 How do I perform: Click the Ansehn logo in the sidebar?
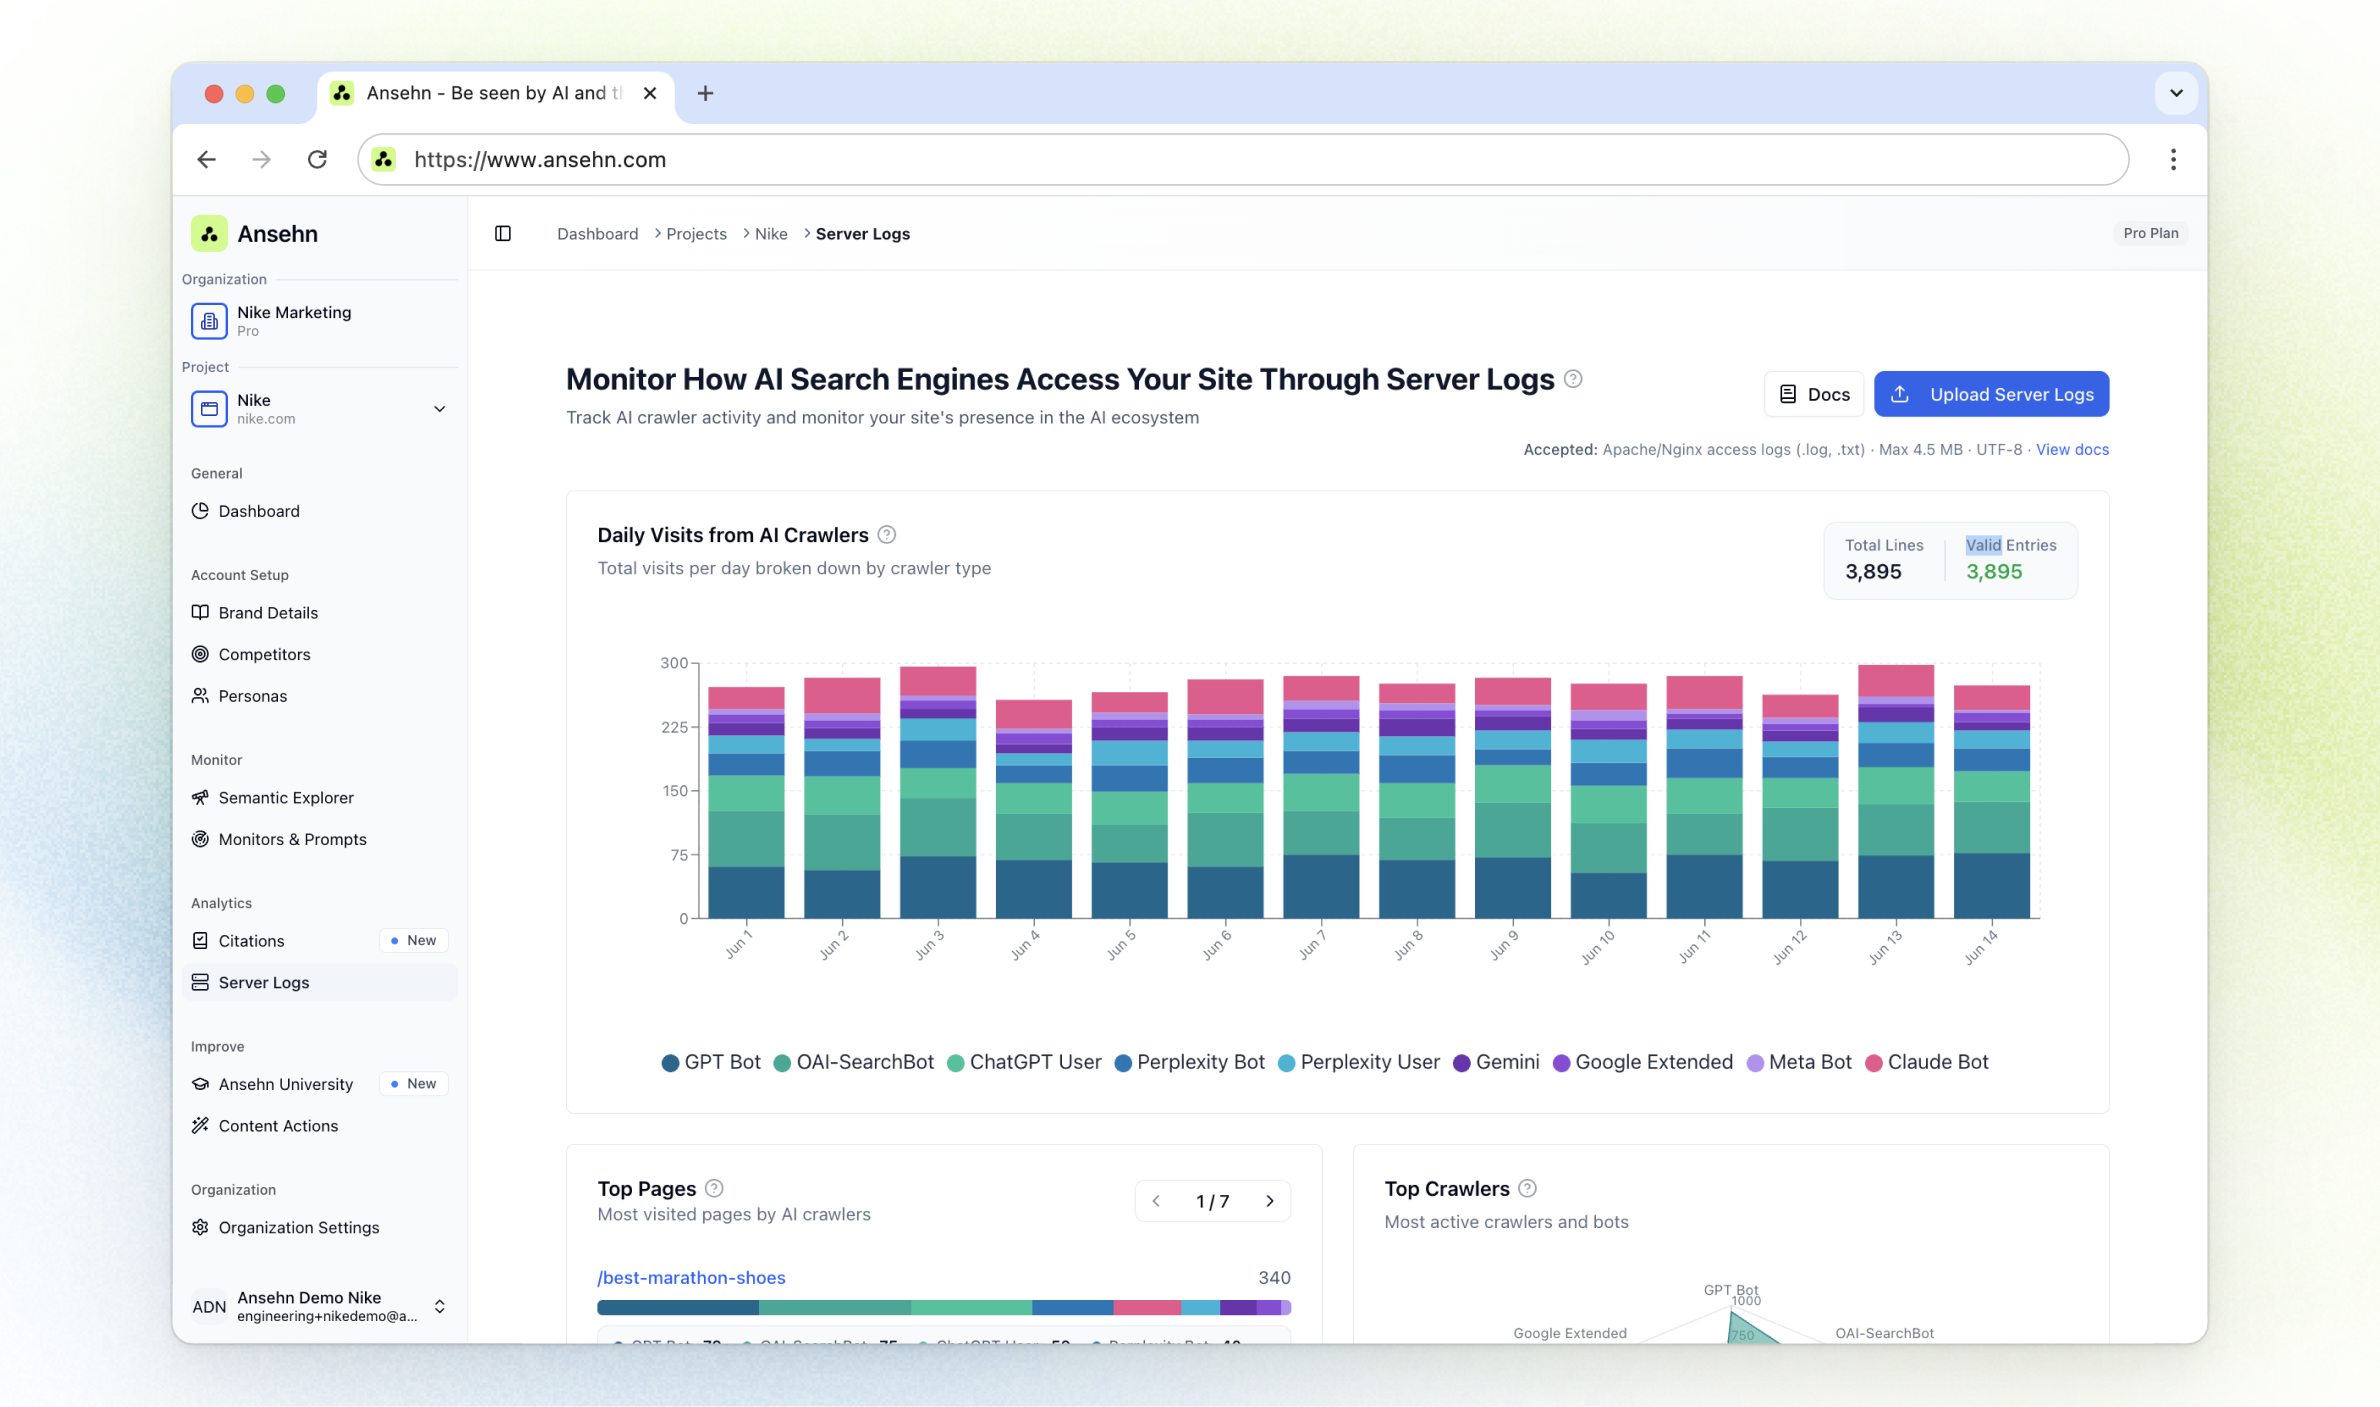coord(209,233)
